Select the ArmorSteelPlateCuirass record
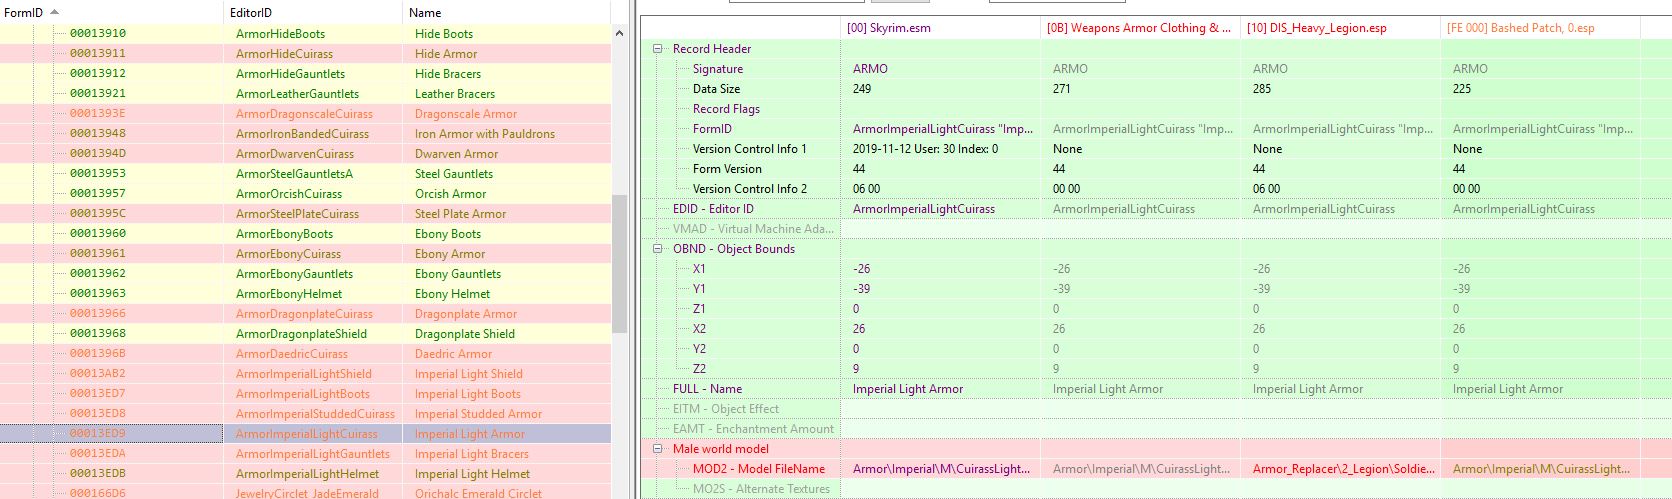Viewport: 1672px width, 499px height. (305, 213)
